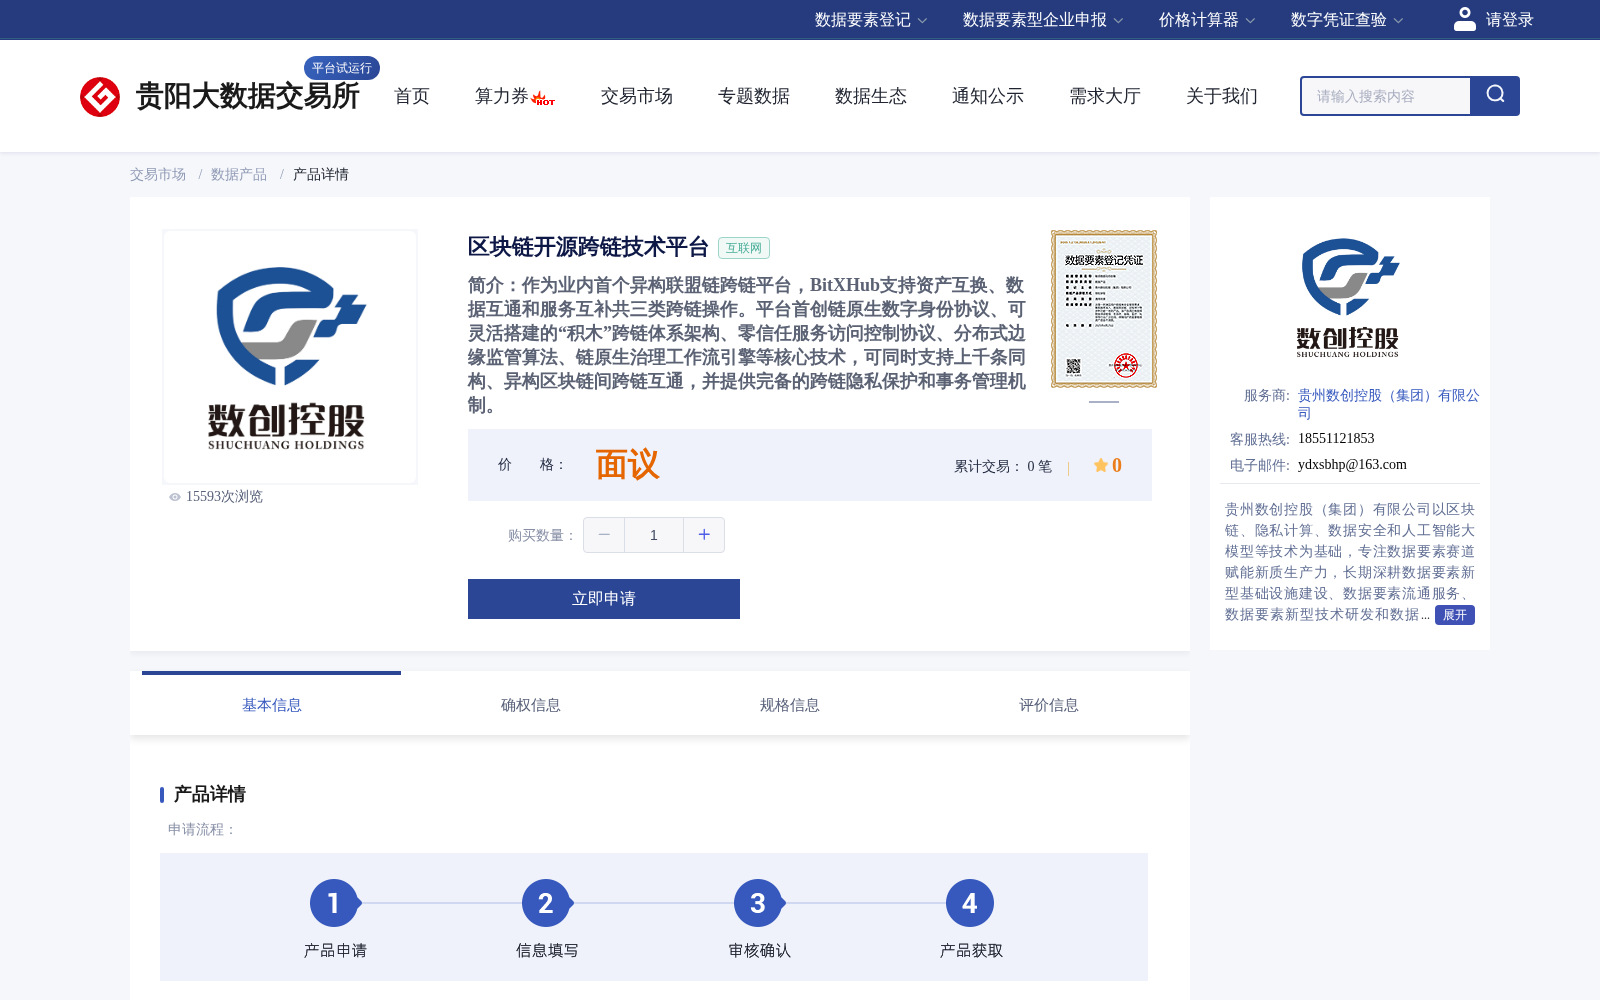This screenshot has height=1000, width=1600.
Task: Expand the 数据要素型企业申报 dropdown
Action: pyautogui.click(x=1043, y=20)
